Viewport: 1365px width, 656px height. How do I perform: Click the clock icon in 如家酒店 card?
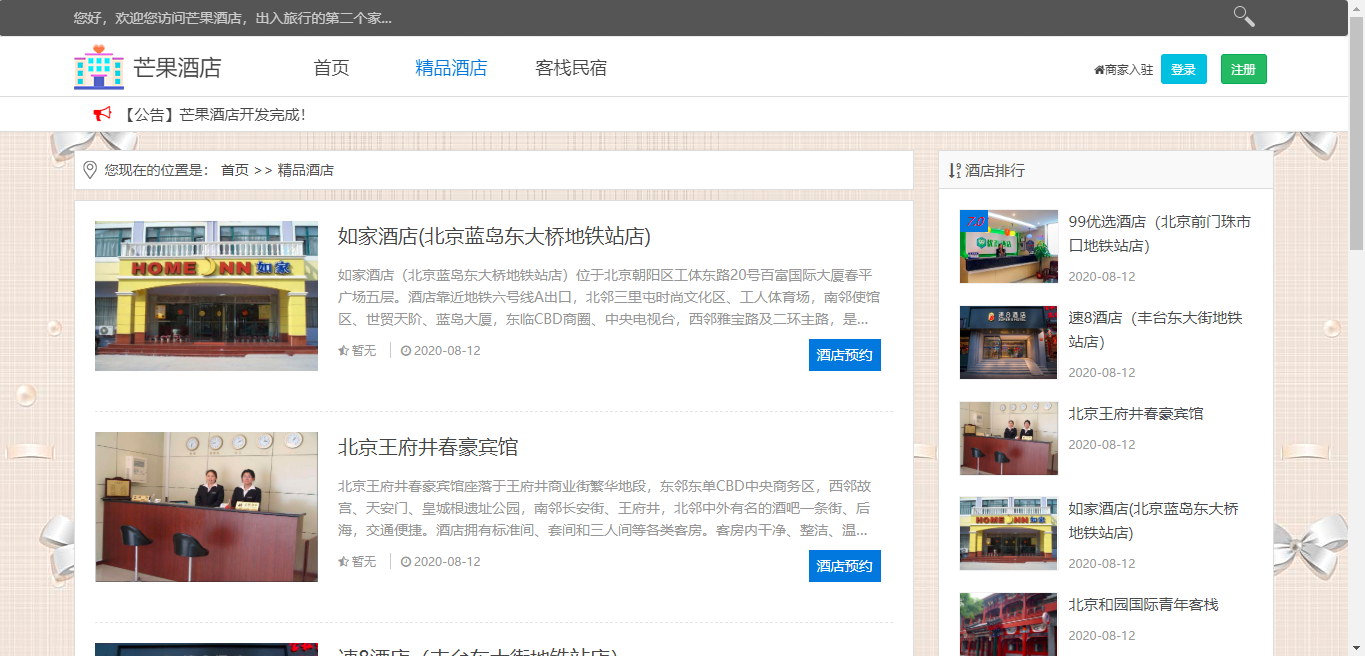click(x=406, y=351)
